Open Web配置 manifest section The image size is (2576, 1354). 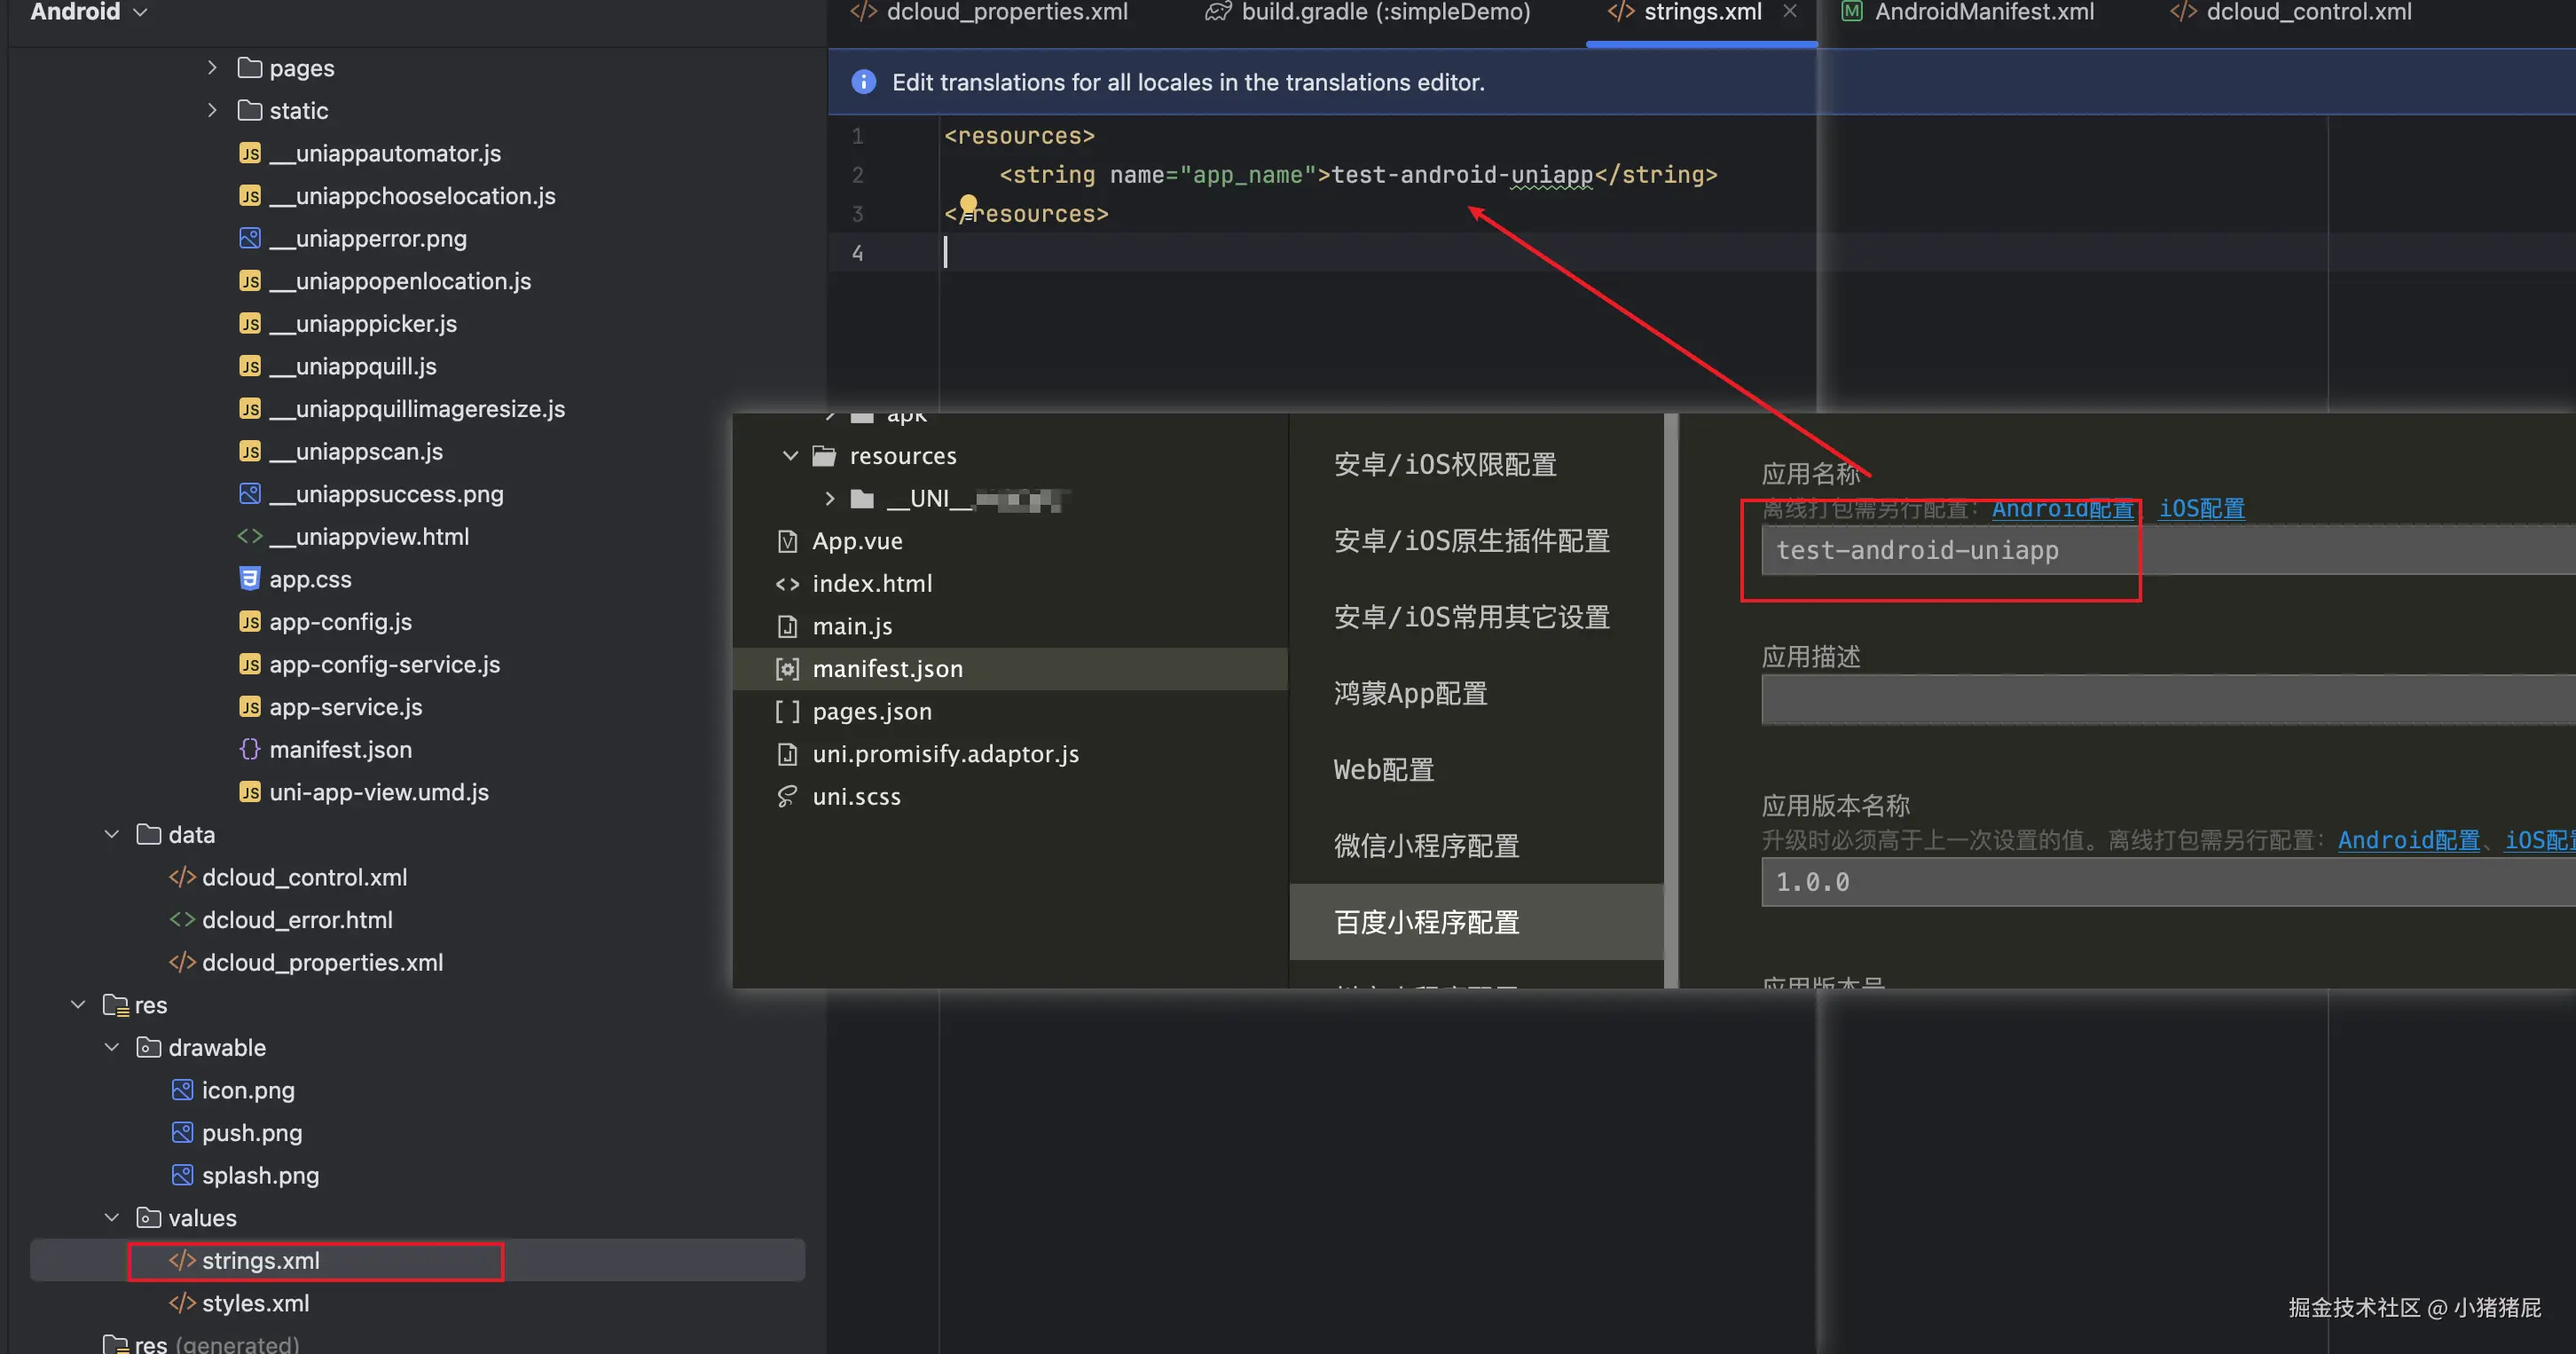coord(1384,769)
